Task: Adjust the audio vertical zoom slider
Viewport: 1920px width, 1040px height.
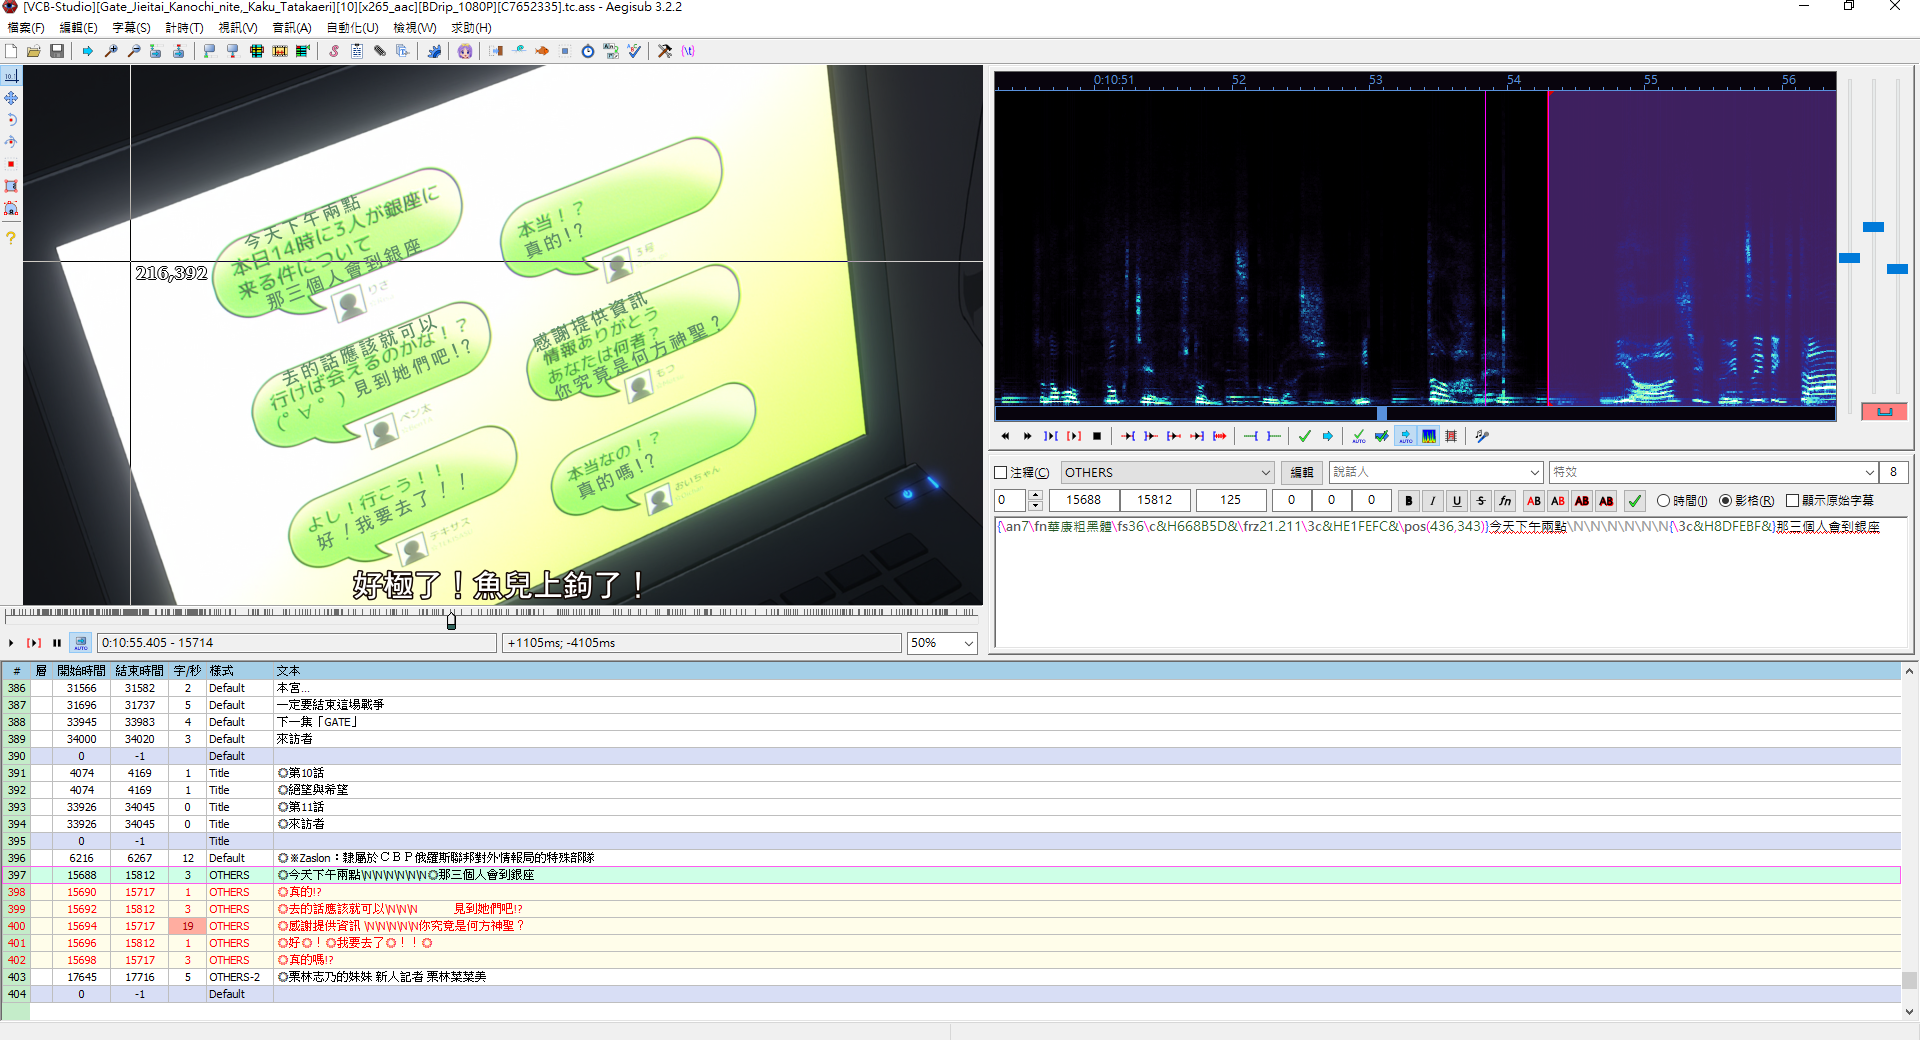Action: 1873,227
